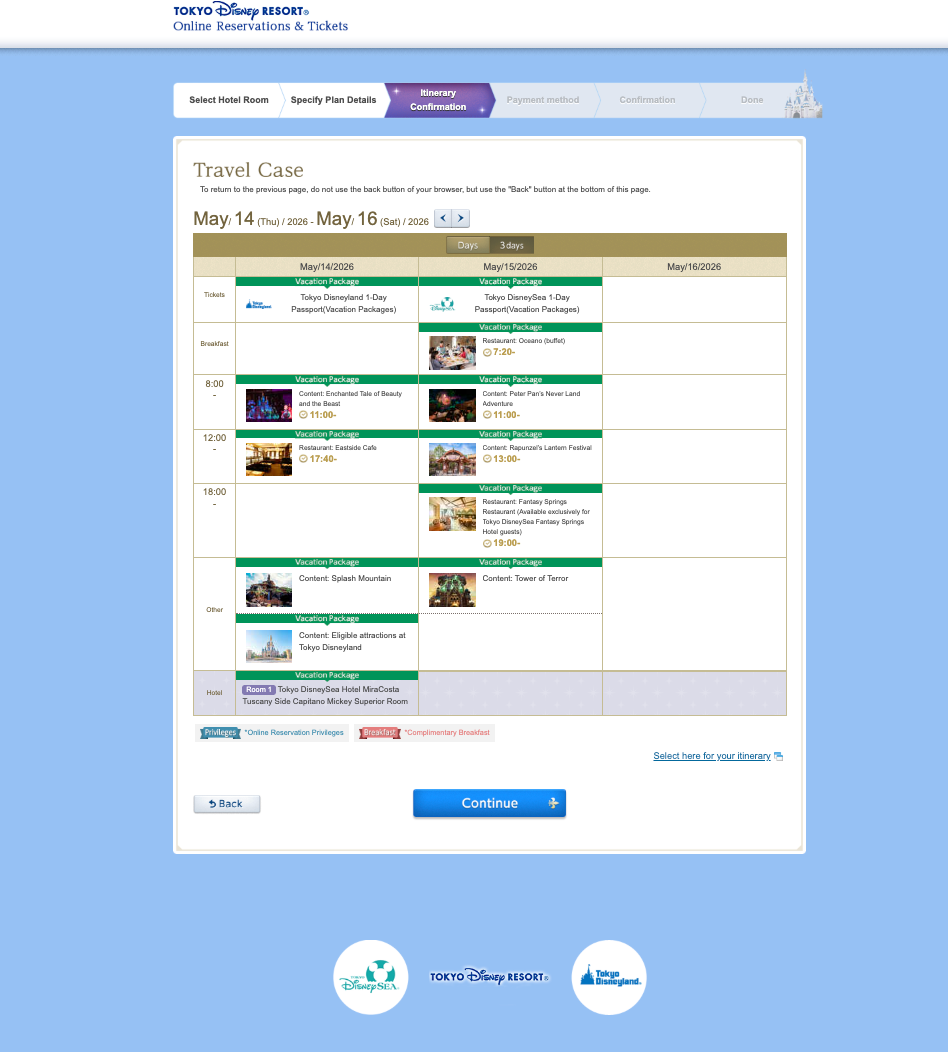Click Content: Splash Mountain text
This screenshot has width=948, height=1052.
(x=345, y=578)
